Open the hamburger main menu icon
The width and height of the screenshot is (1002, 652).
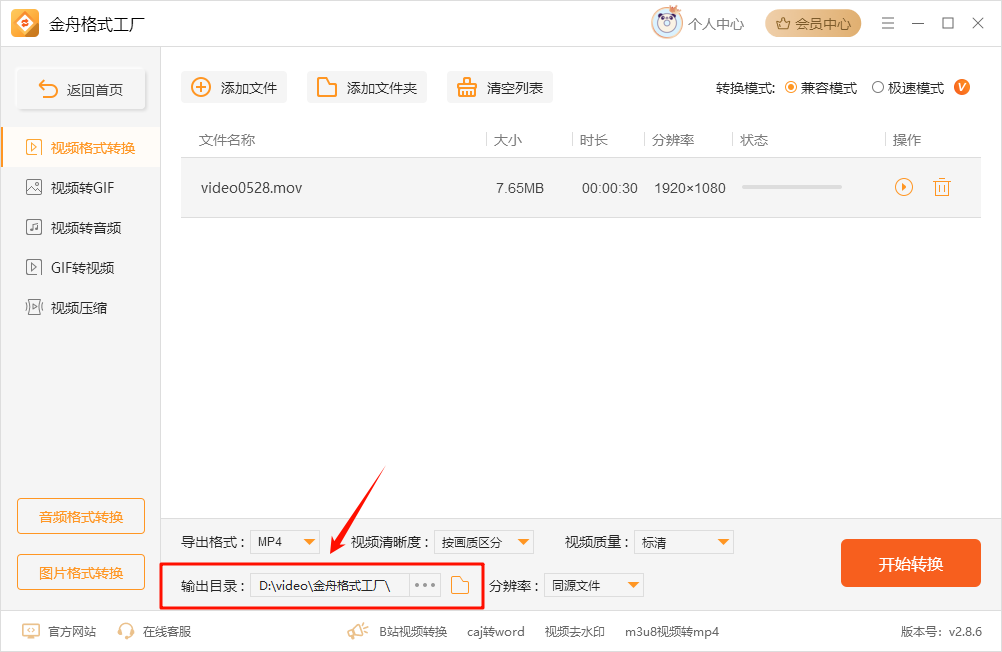888,24
